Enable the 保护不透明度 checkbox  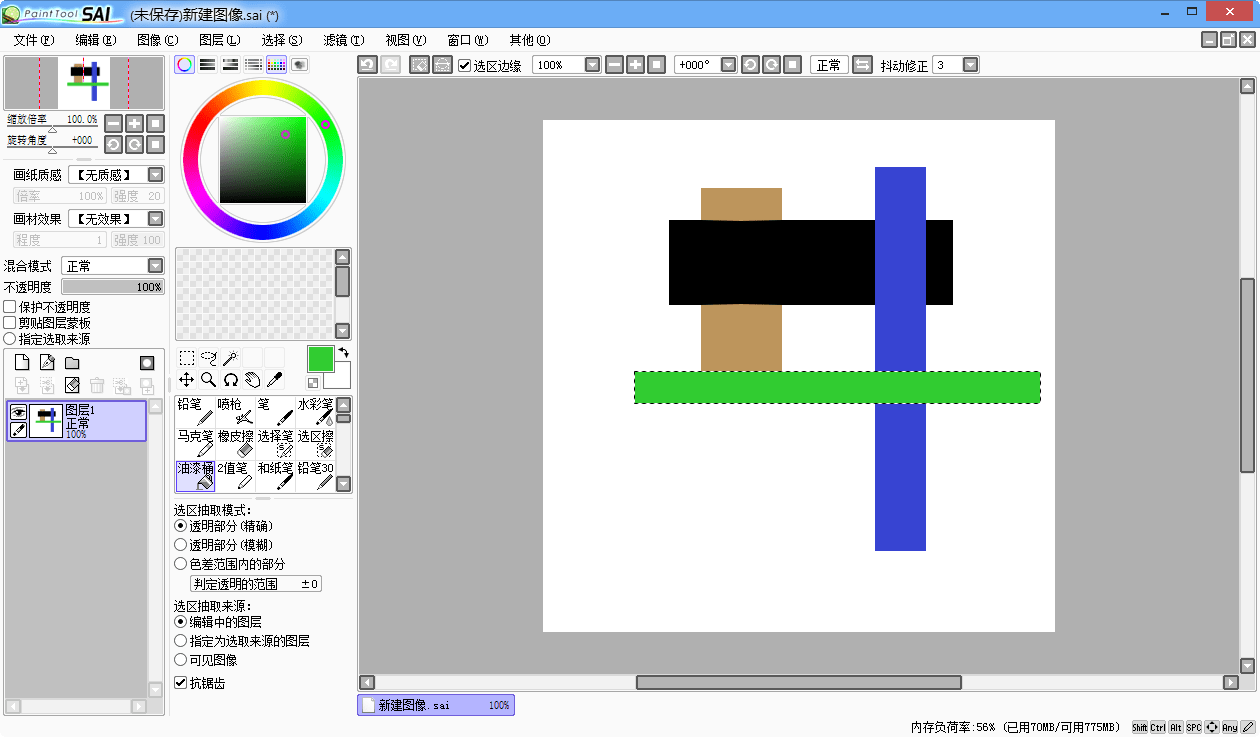pyautogui.click(x=10, y=306)
